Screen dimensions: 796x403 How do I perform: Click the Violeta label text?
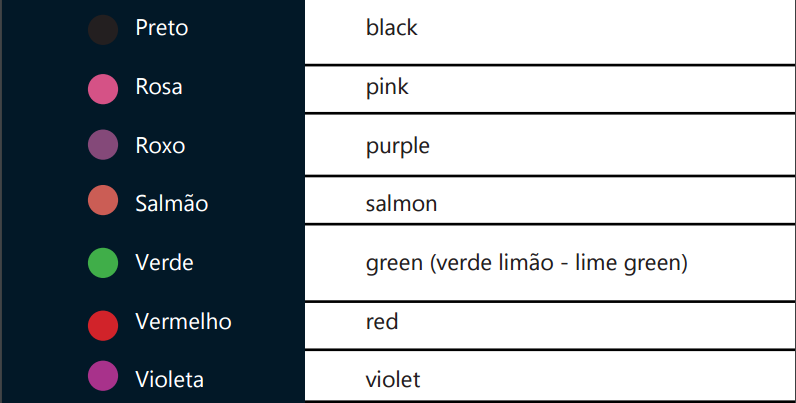click(x=170, y=380)
